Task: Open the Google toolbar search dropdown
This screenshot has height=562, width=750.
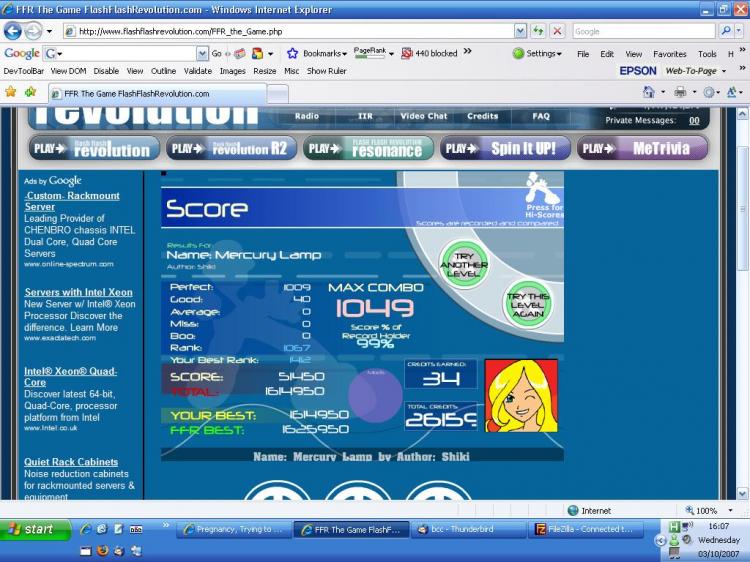Action: tap(203, 54)
